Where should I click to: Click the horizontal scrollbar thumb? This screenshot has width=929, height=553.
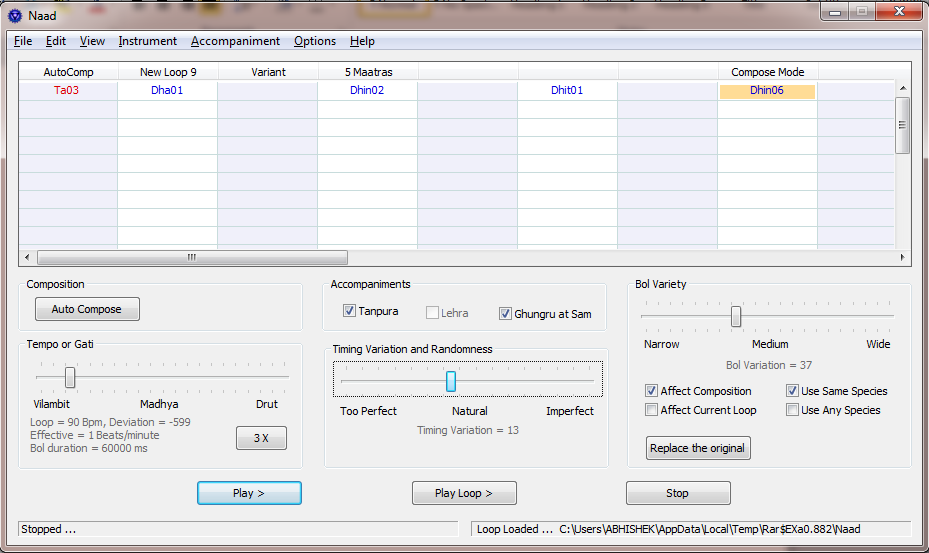click(193, 257)
